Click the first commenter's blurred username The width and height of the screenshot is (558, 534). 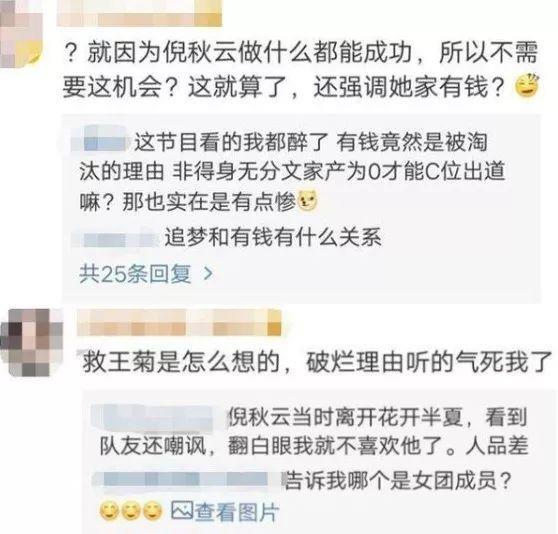140,14
